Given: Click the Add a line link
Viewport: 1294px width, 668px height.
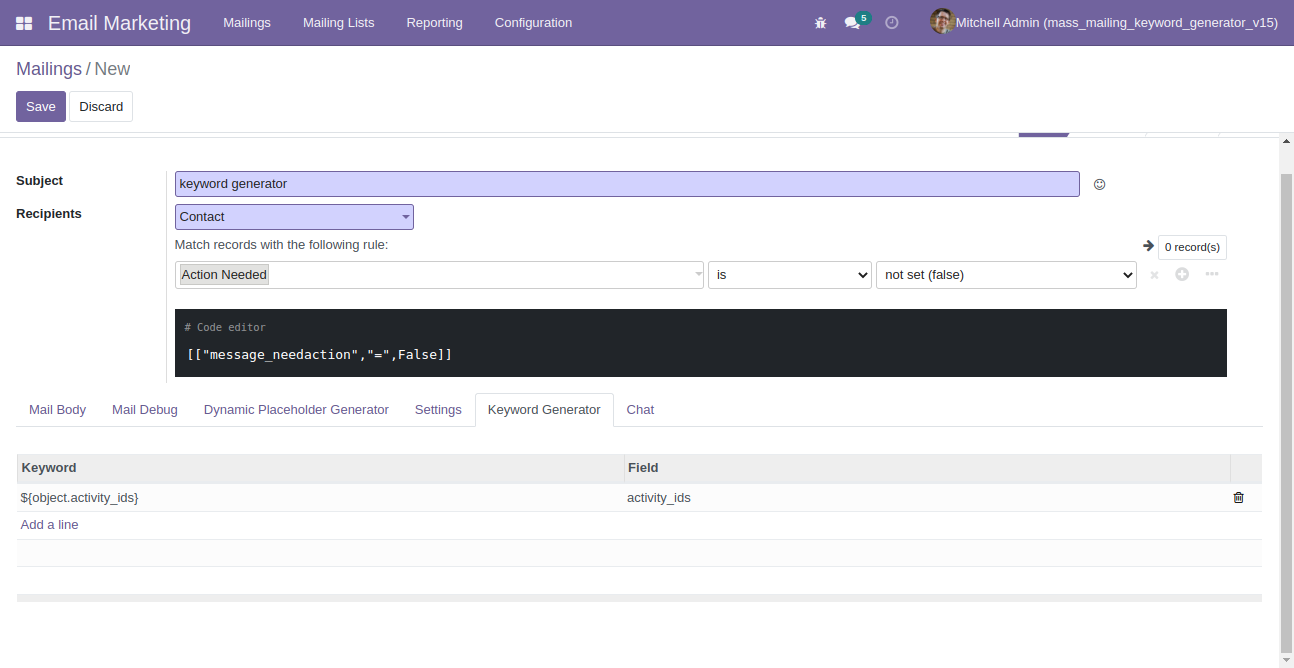Looking at the screenshot, I should point(50,525).
